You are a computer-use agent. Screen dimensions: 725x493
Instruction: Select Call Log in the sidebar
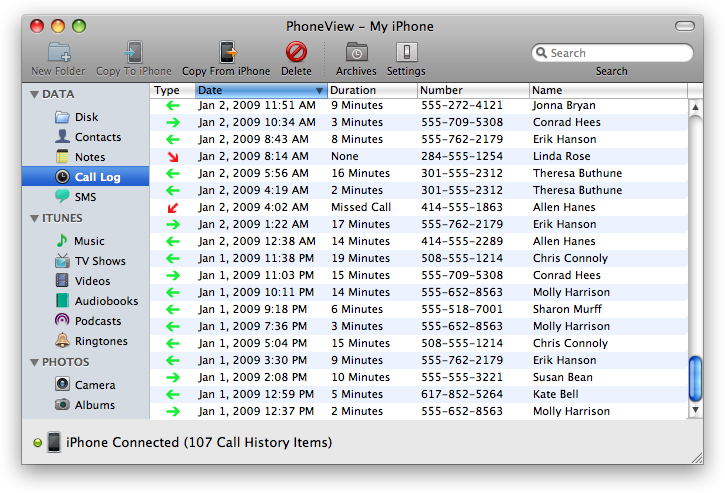(x=86, y=177)
